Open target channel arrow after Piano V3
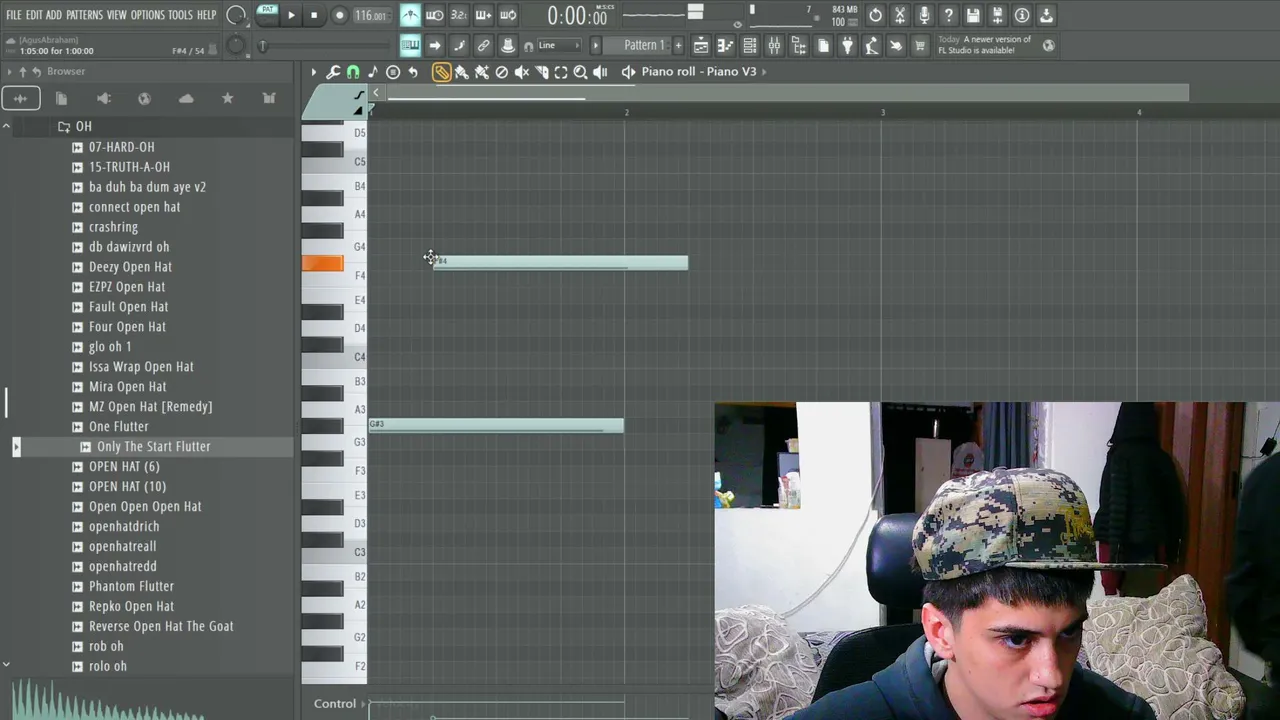1280x720 pixels. 765,72
